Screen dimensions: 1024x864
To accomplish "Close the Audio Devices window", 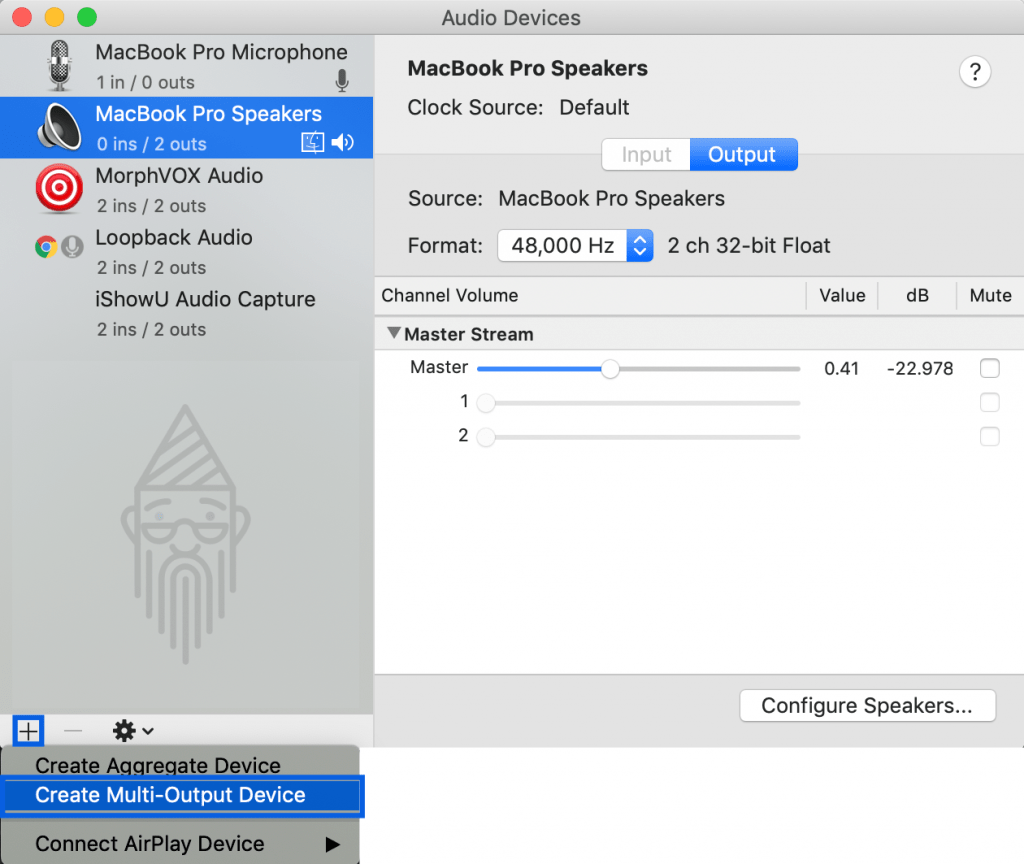I will [x=22, y=17].
